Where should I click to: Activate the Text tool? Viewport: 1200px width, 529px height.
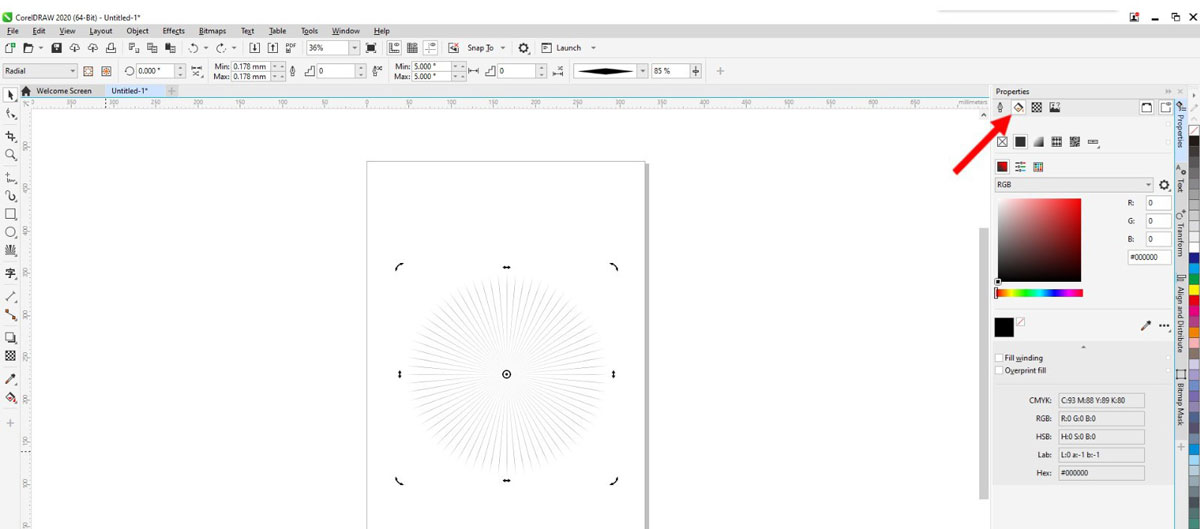pyautogui.click(x=11, y=273)
